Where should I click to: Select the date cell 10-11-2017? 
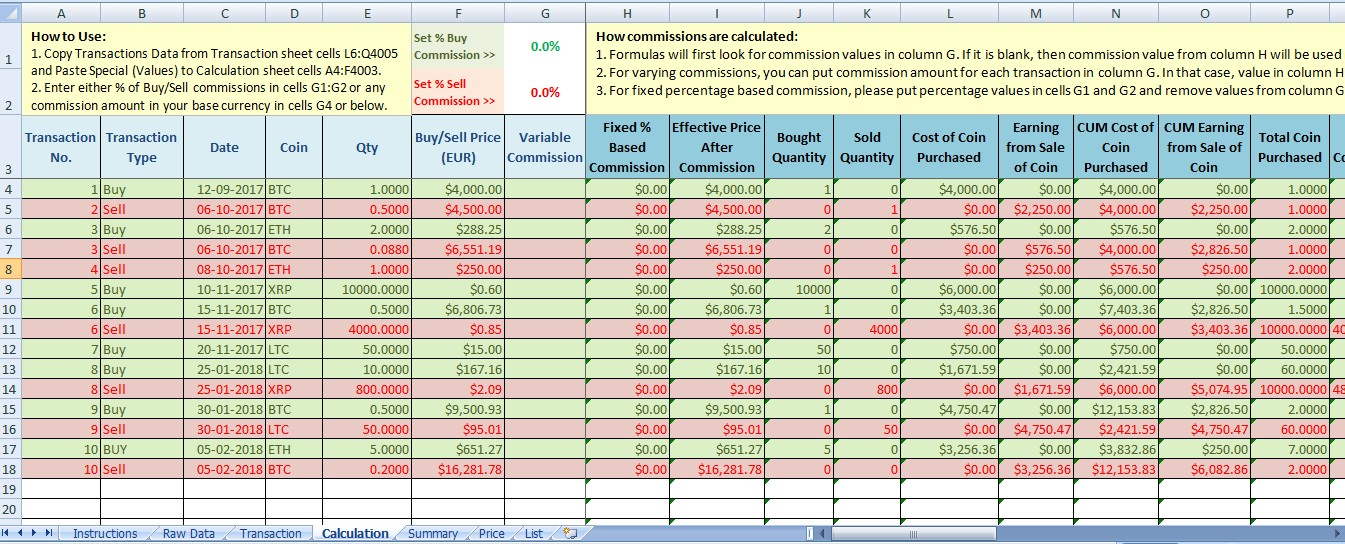point(224,289)
